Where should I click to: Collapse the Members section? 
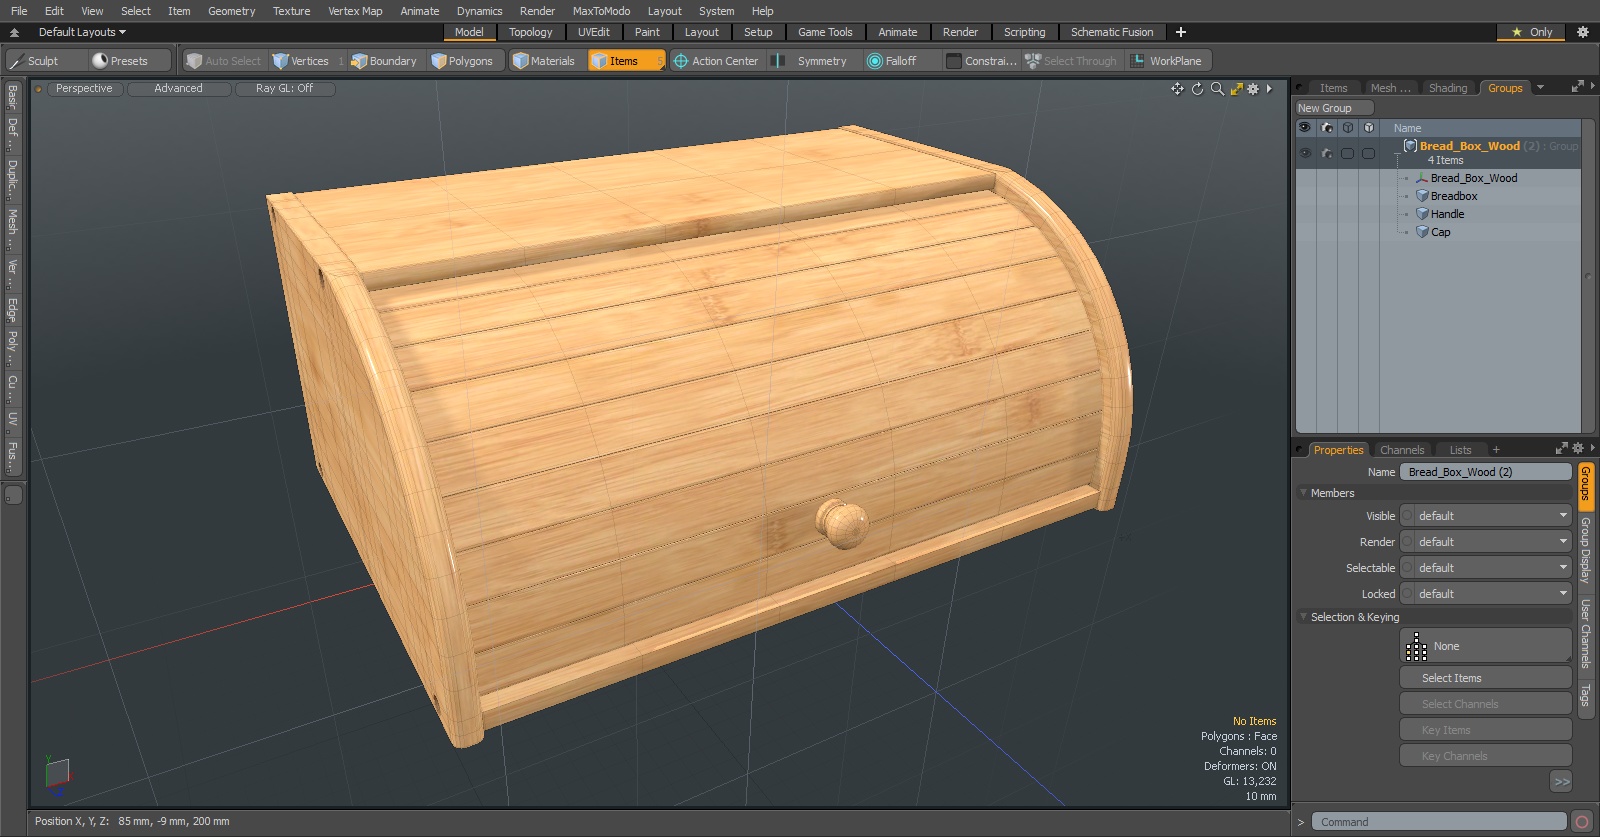[x=1303, y=493]
